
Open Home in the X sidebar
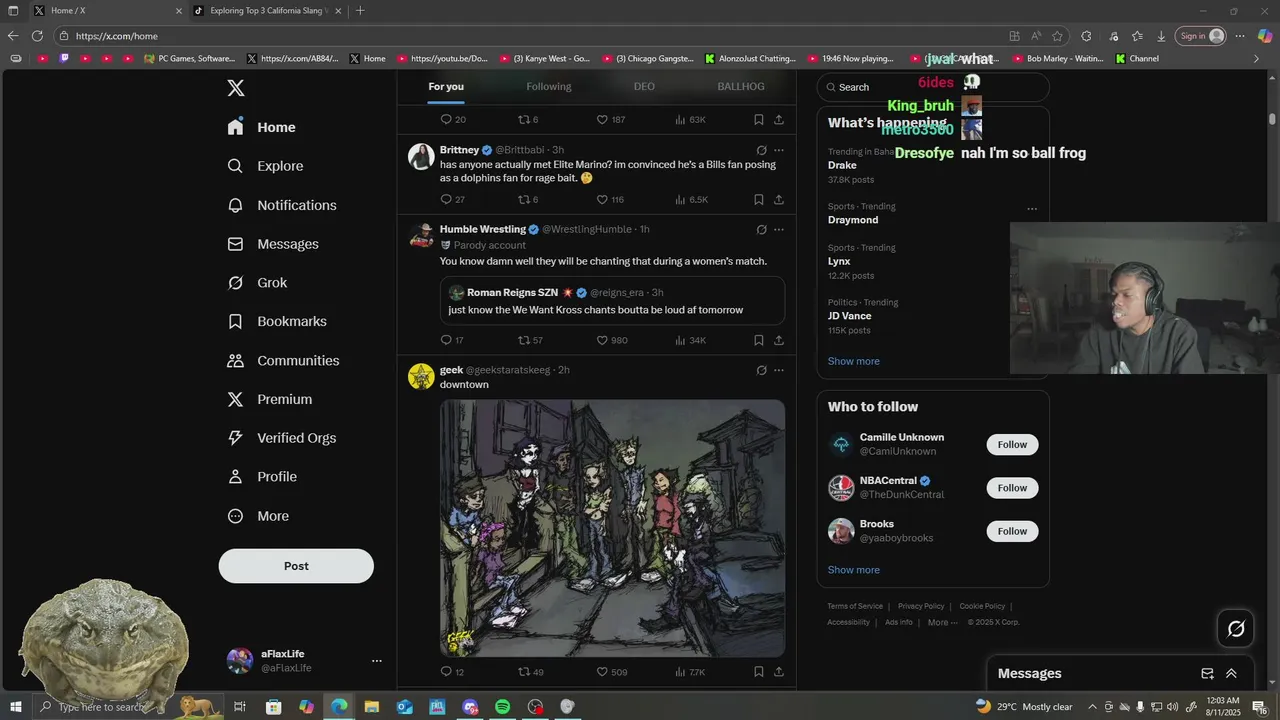[x=261, y=127]
